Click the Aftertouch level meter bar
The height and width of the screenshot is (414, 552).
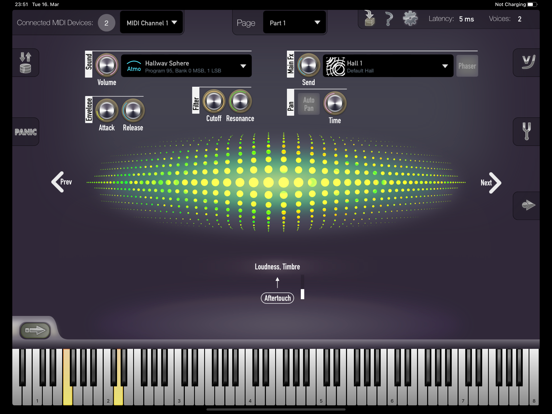(x=302, y=288)
